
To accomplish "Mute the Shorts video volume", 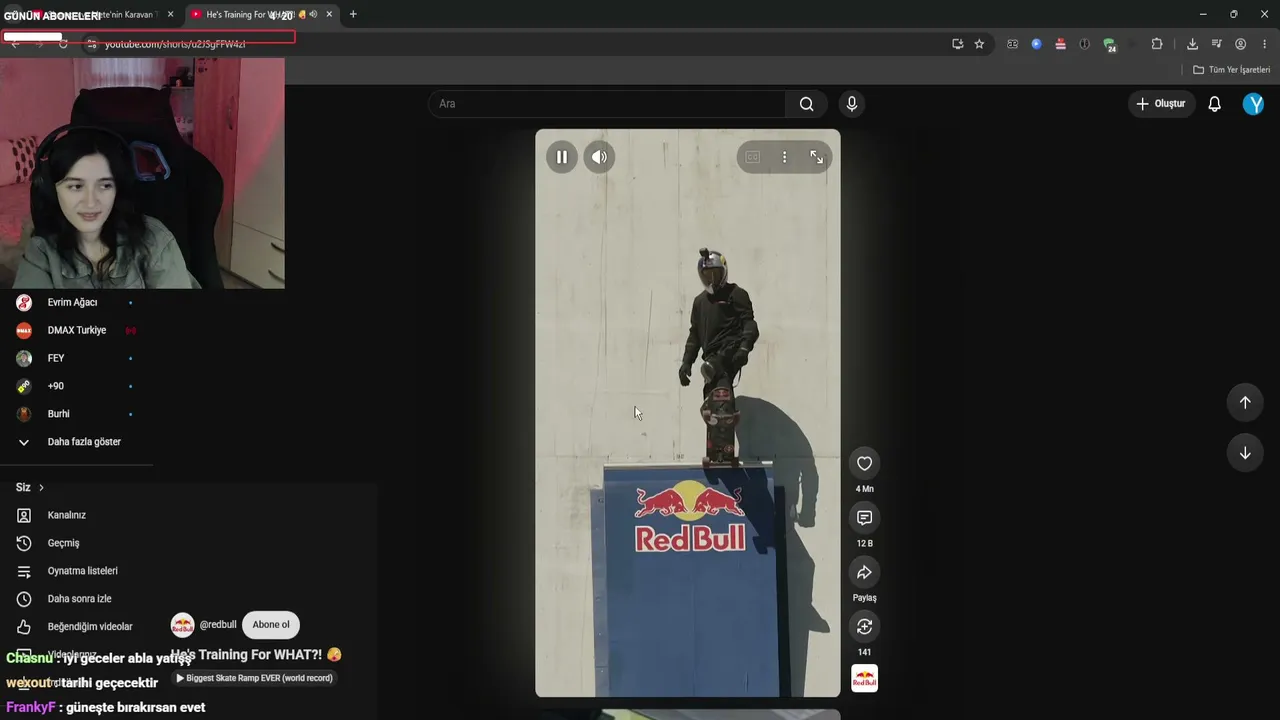I will (599, 157).
